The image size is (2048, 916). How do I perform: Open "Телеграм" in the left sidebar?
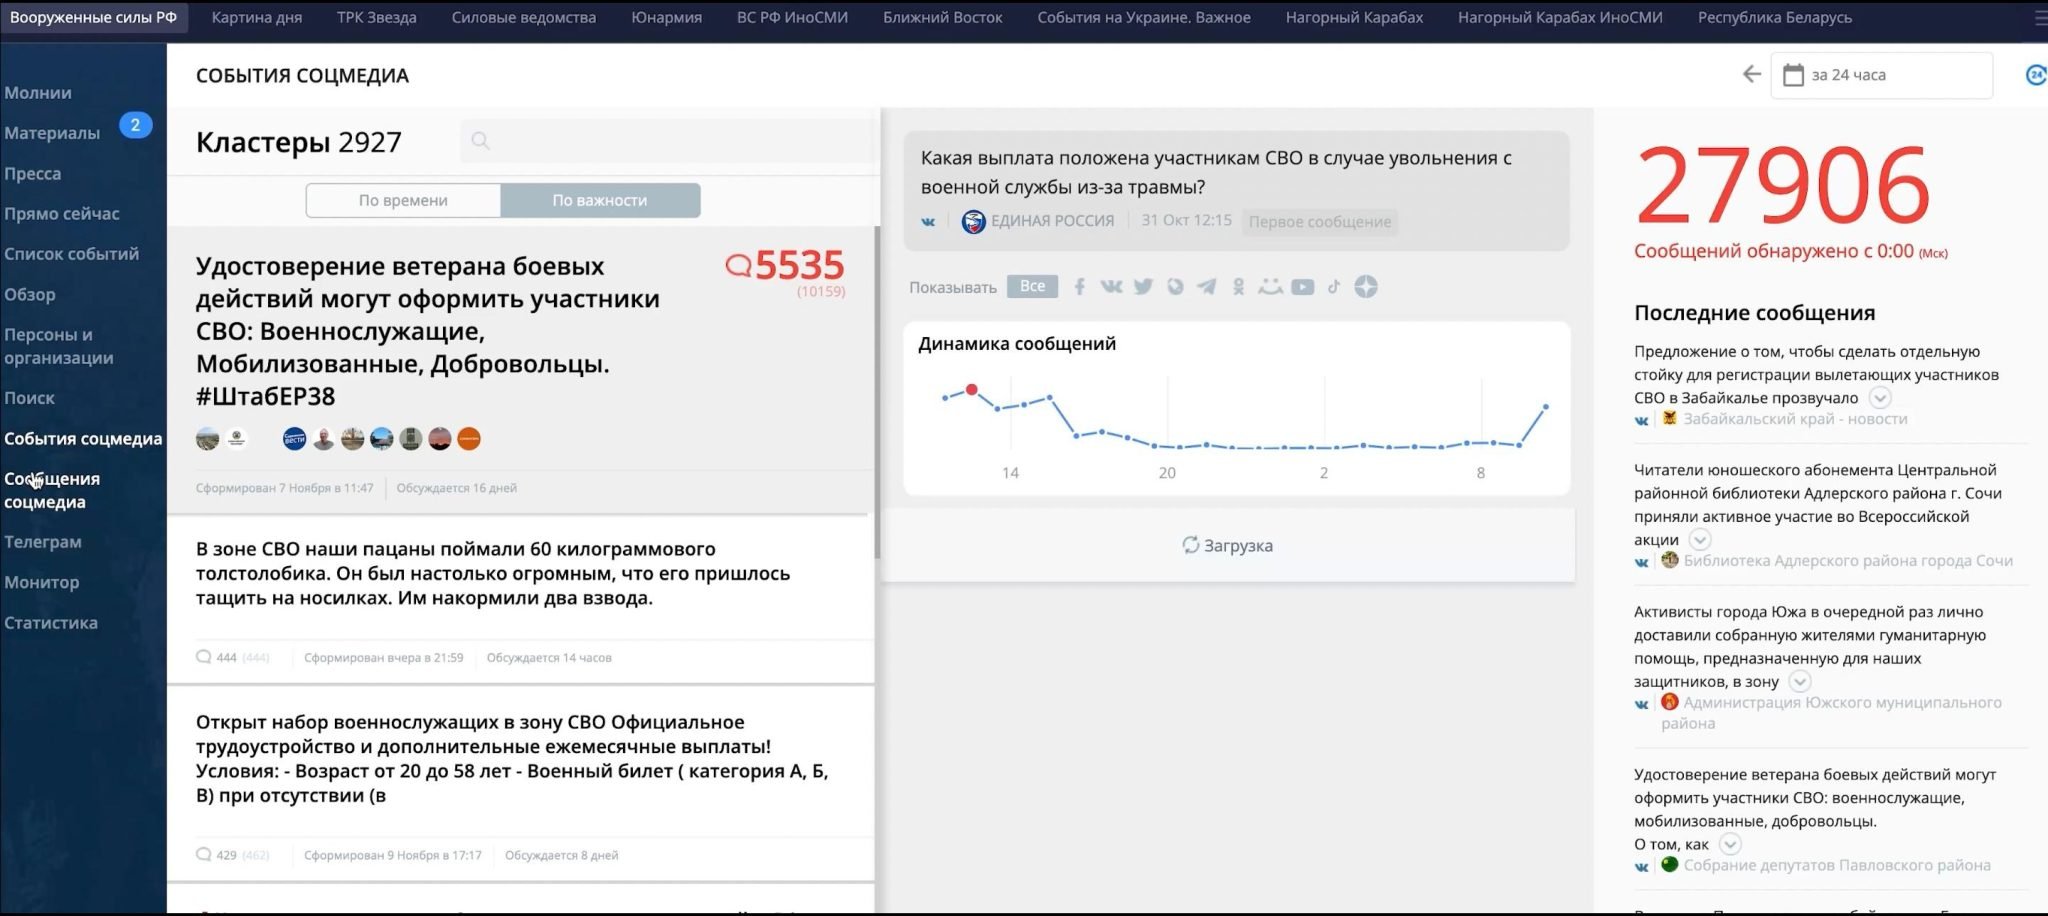coord(43,542)
